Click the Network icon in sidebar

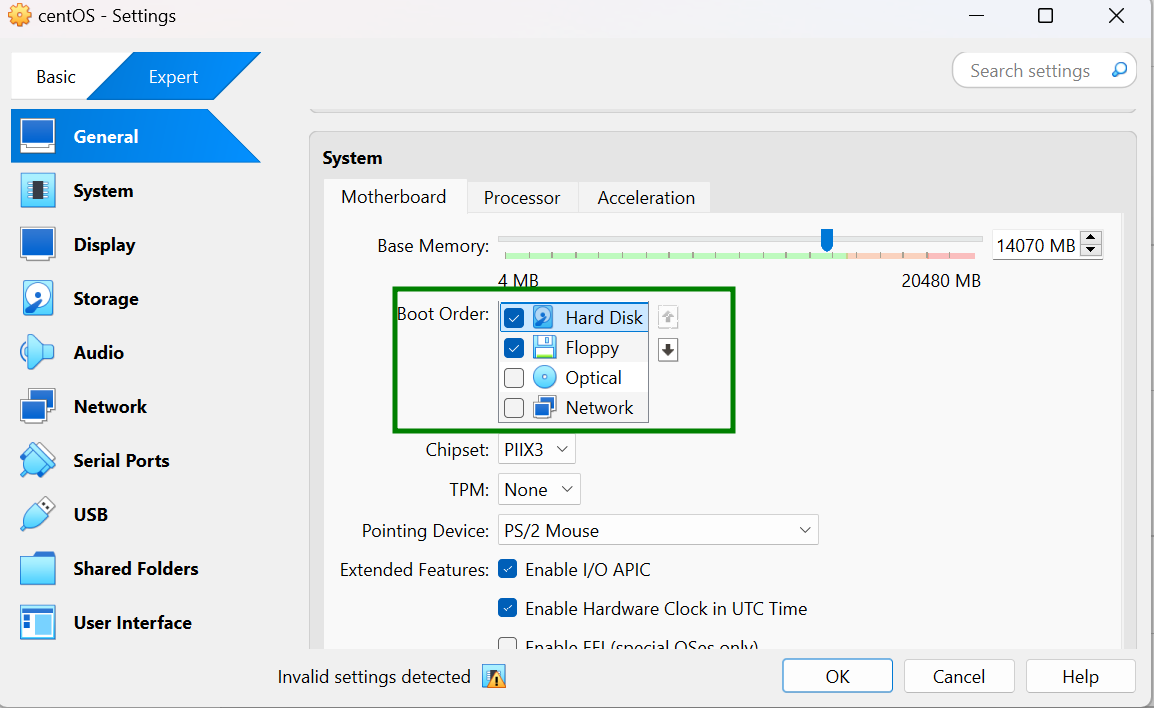tap(38, 406)
